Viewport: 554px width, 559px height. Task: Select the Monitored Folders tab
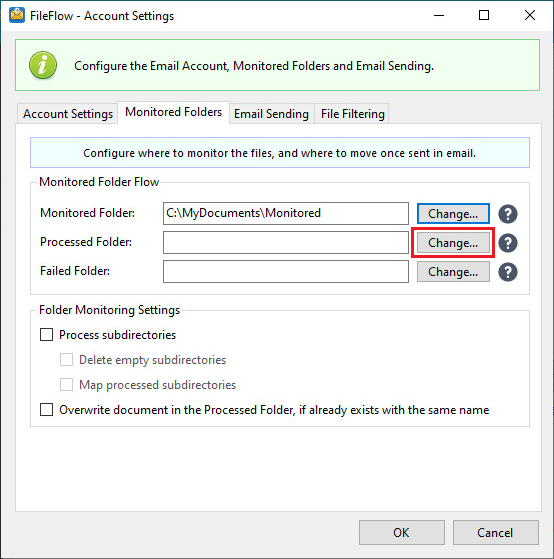click(x=173, y=112)
